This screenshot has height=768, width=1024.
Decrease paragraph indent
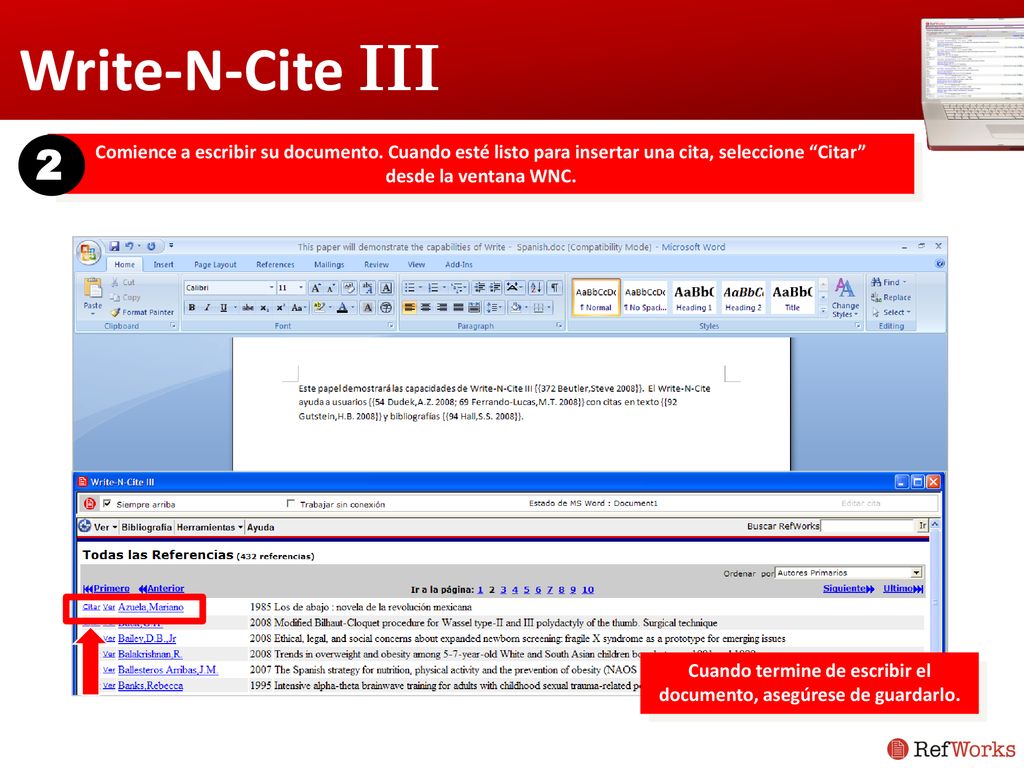[479, 287]
